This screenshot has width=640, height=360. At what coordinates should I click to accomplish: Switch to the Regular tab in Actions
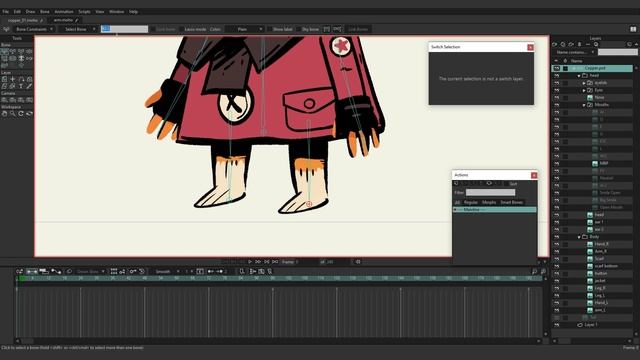point(470,202)
